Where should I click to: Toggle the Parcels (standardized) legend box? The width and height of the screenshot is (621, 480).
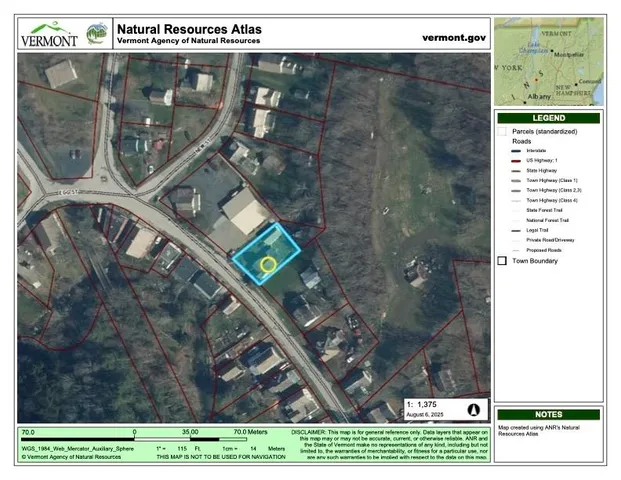[502, 131]
